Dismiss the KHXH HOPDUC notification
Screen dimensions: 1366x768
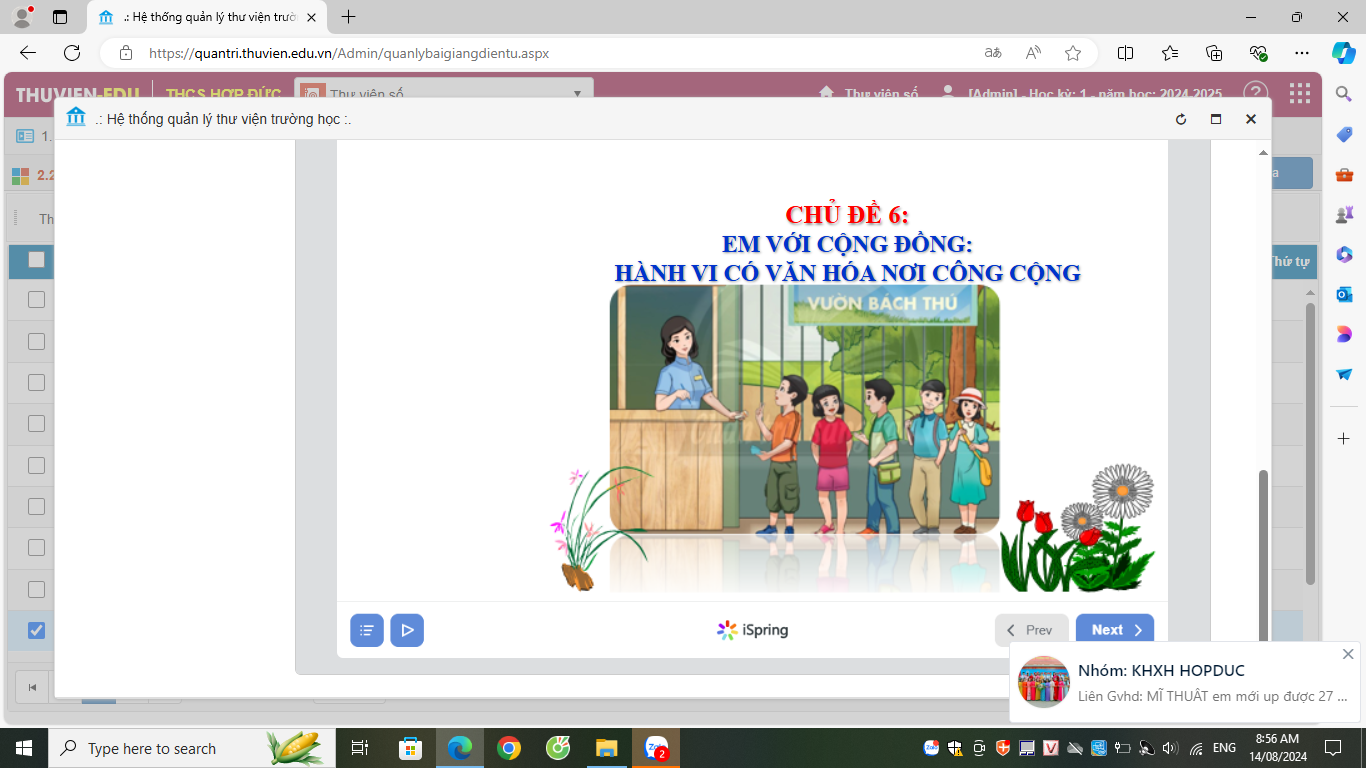pos(1348,654)
